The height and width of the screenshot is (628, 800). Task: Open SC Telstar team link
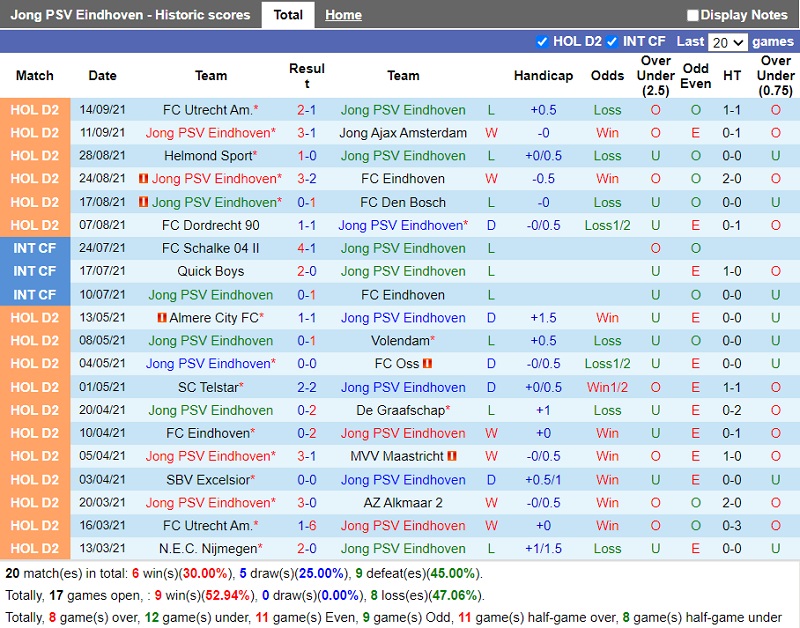coord(211,387)
